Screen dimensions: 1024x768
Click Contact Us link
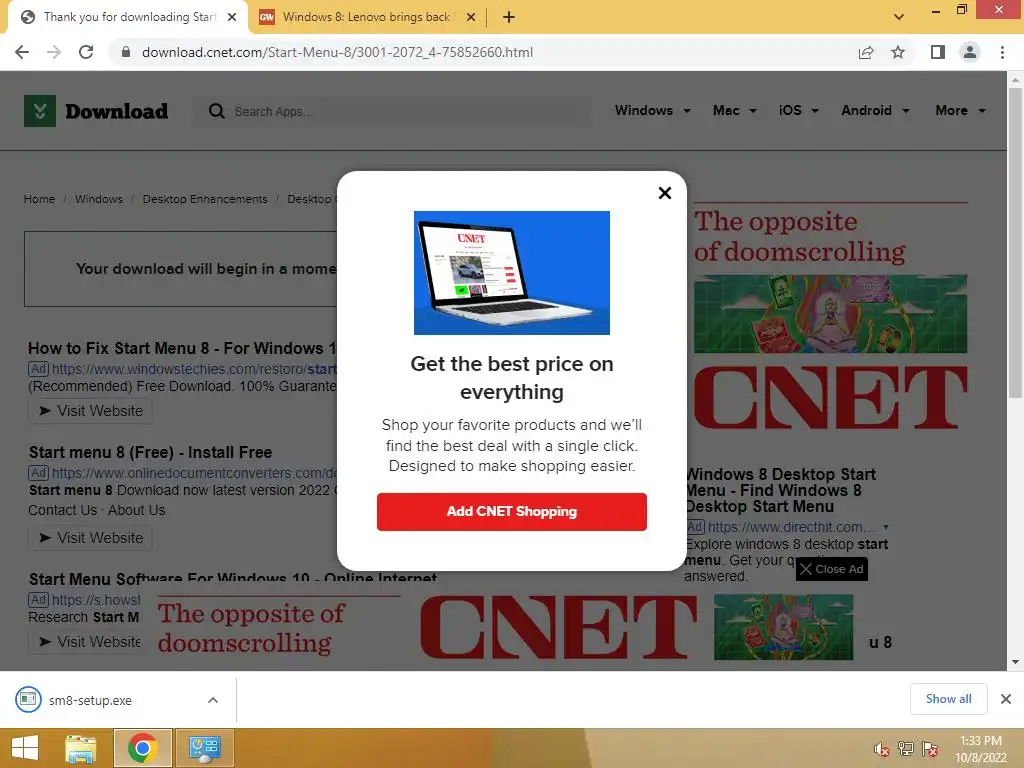[x=62, y=510]
